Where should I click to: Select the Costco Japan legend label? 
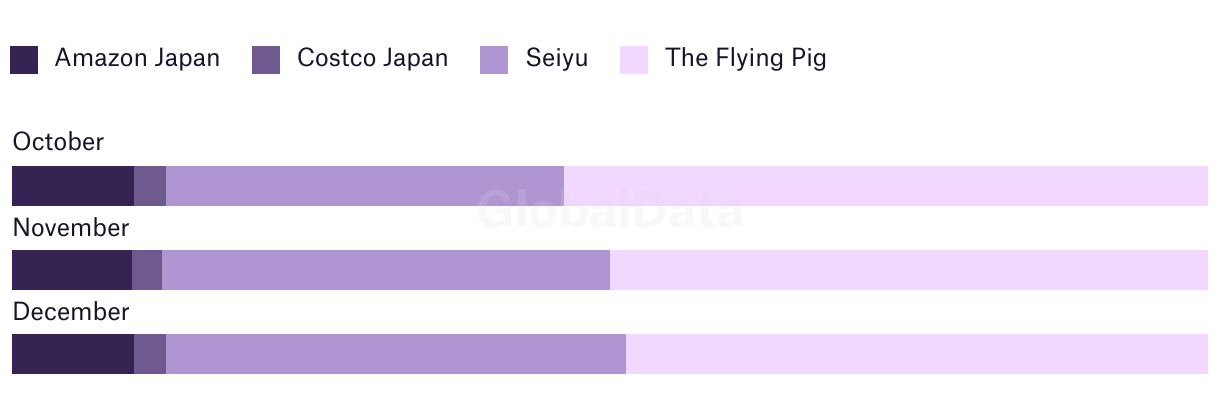tap(372, 58)
